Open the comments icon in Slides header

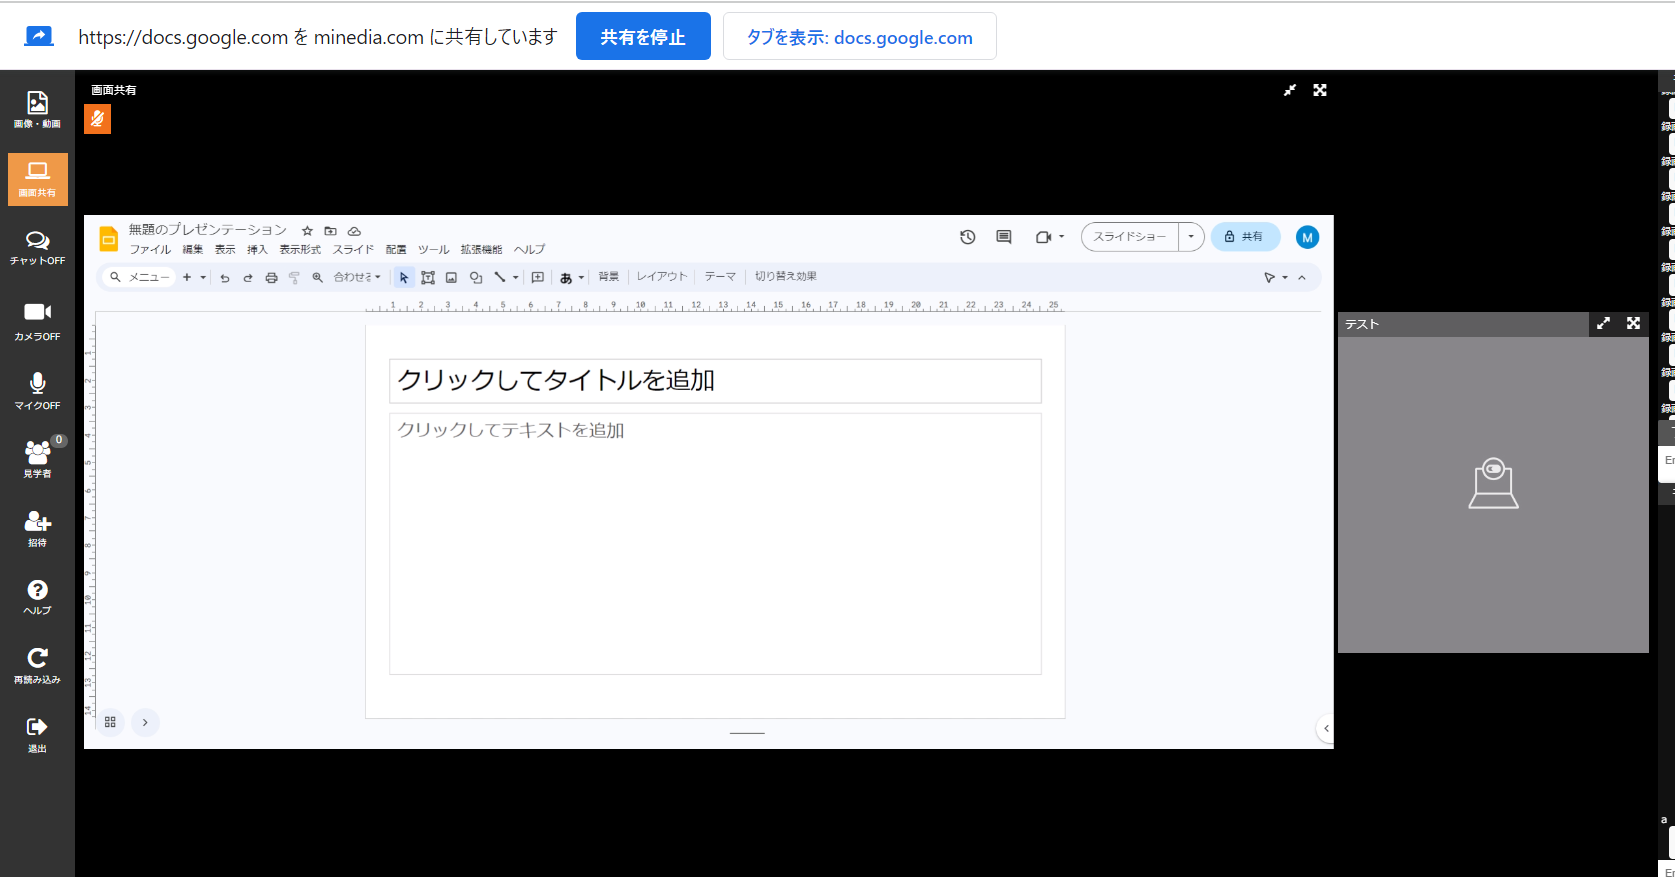[x=1004, y=237]
